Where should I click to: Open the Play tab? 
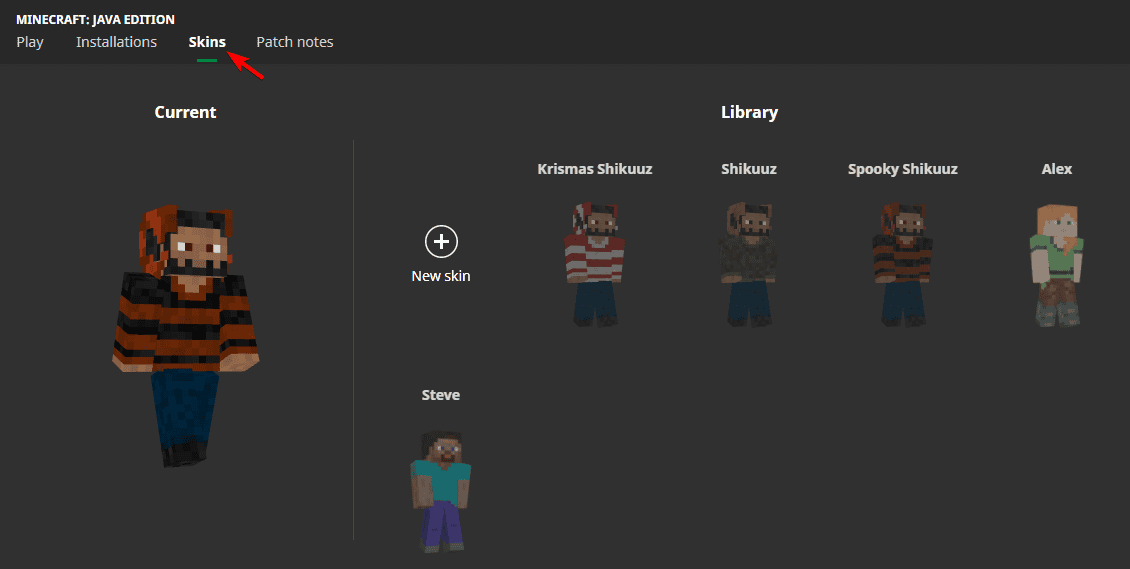tap(30, 42)
